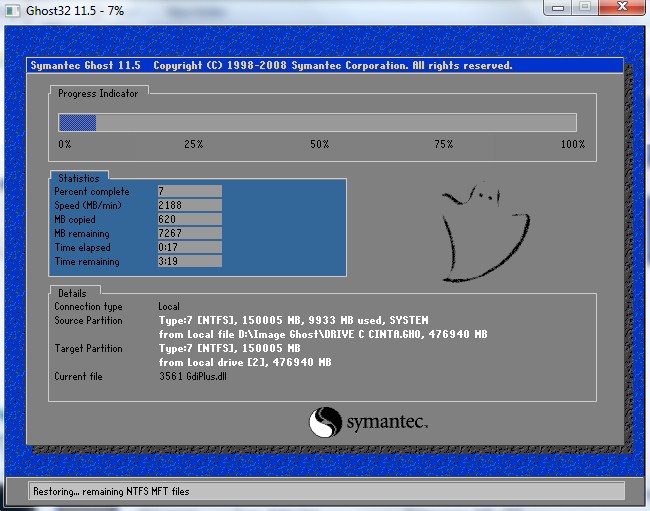Click the 75% progress scale marker
Viewport: 650px width, 511px height.
click(x=444, y=144)
